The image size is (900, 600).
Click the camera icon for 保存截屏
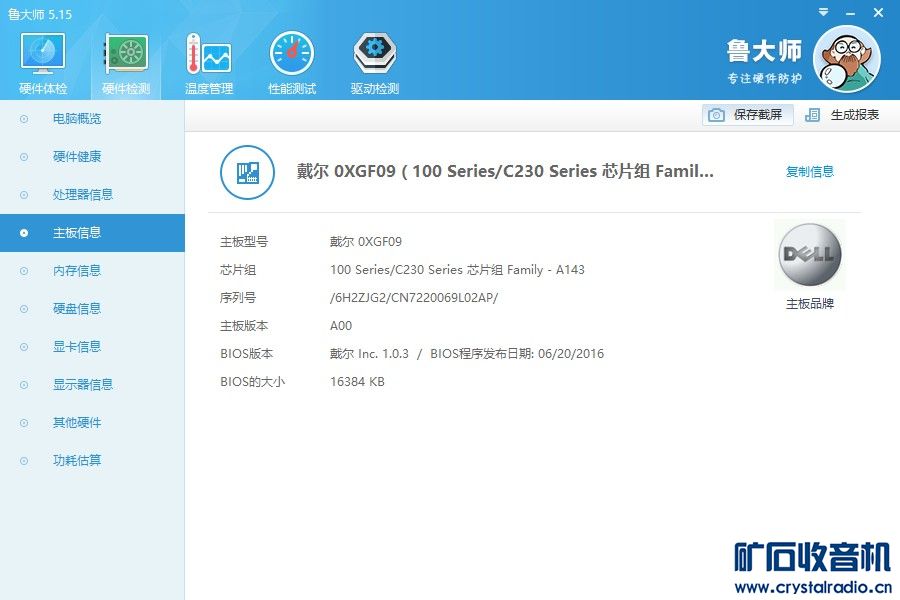[x=716, y=115]
